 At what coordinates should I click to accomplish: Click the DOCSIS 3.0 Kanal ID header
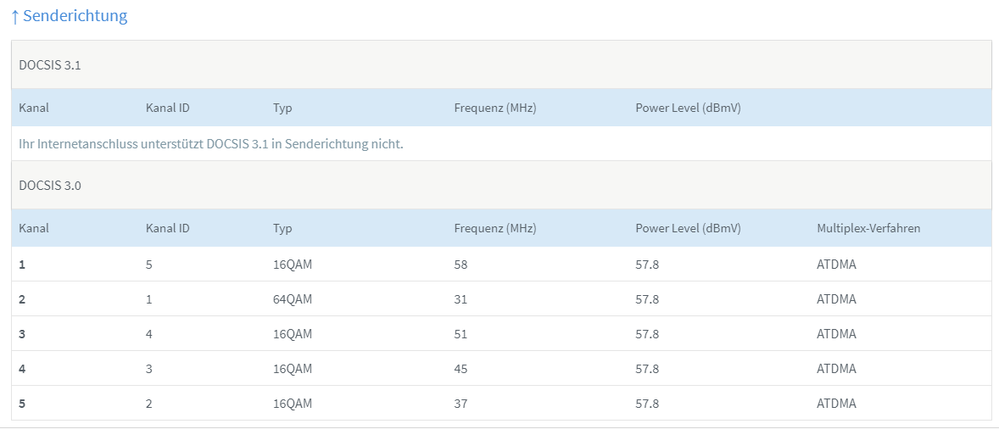tap(168, 228)
